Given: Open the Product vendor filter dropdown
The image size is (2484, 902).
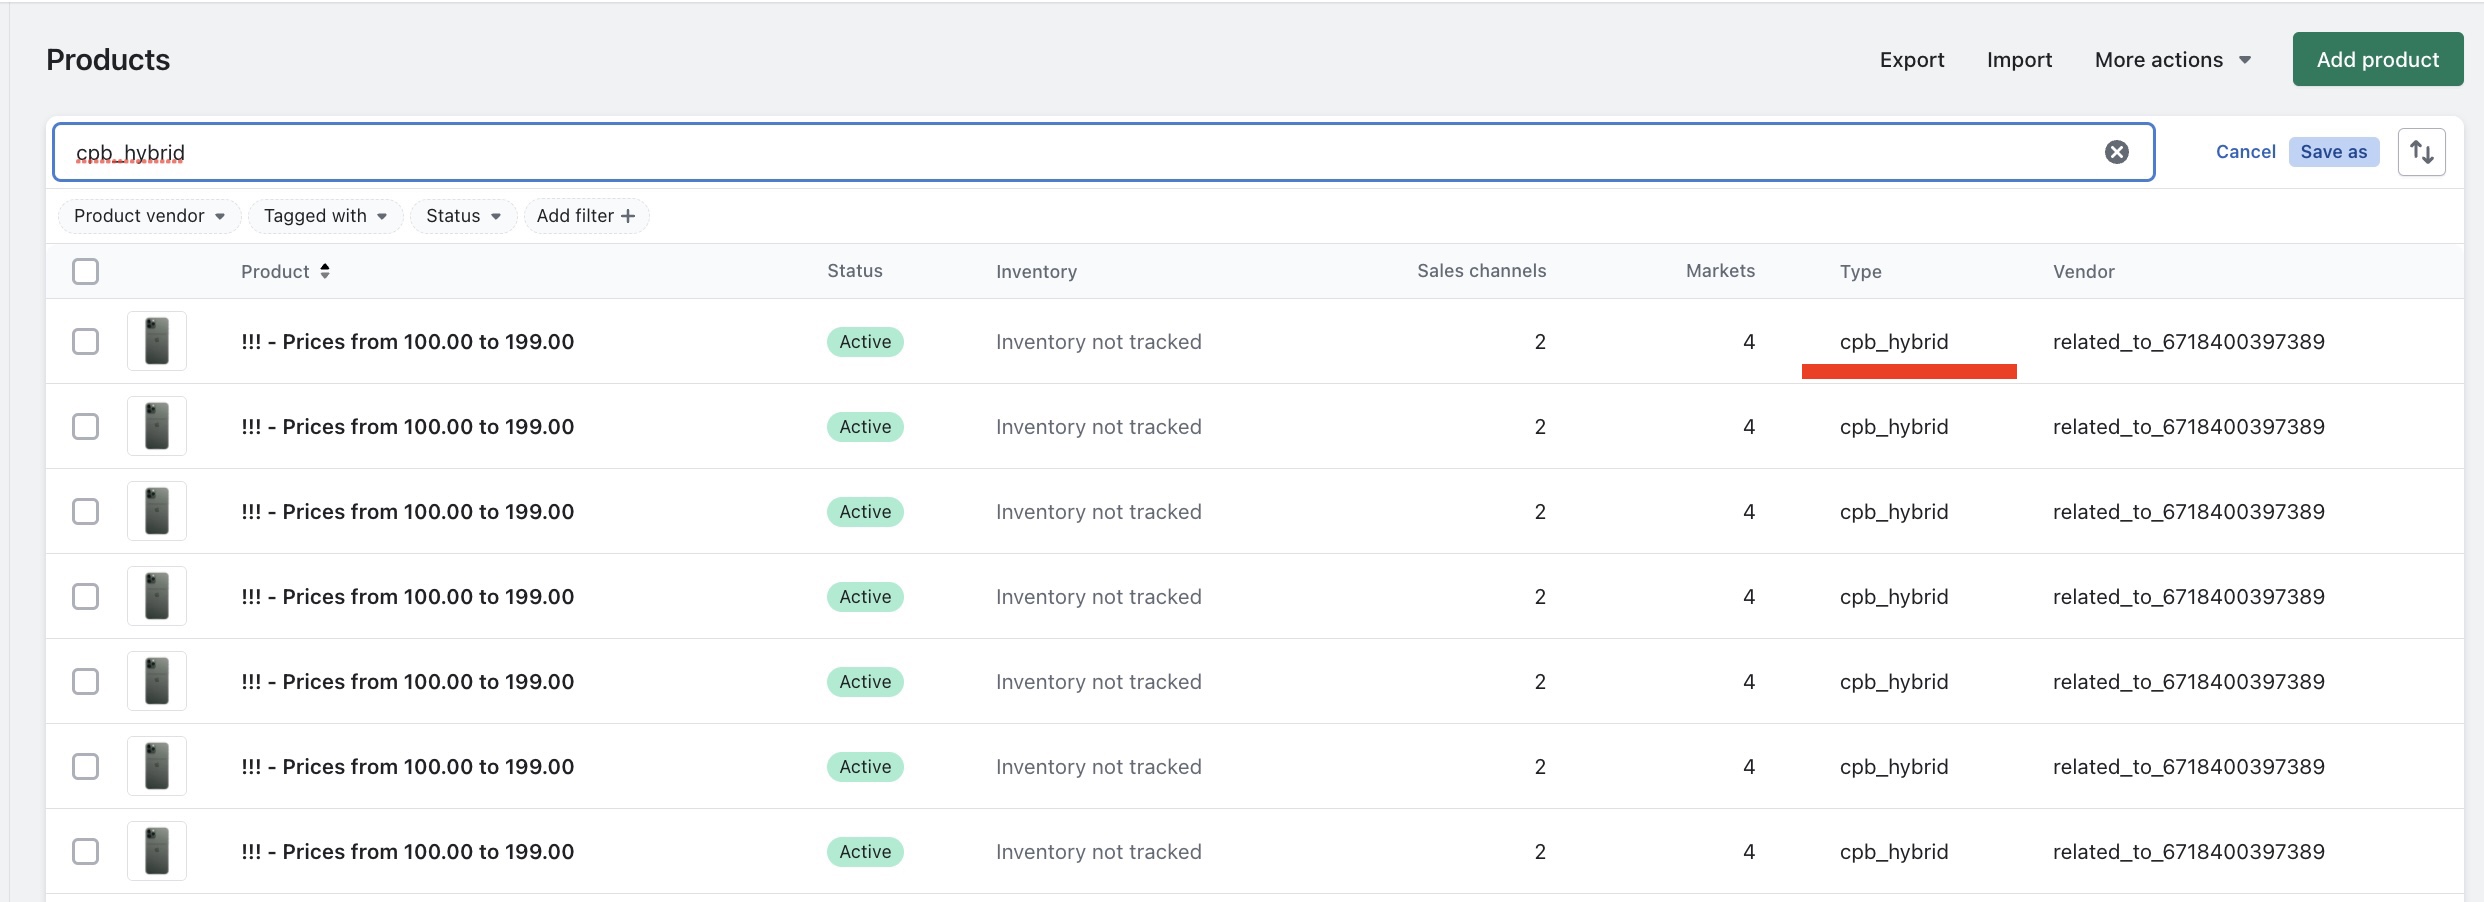Looking at the screenshot, I should (149, 216).
